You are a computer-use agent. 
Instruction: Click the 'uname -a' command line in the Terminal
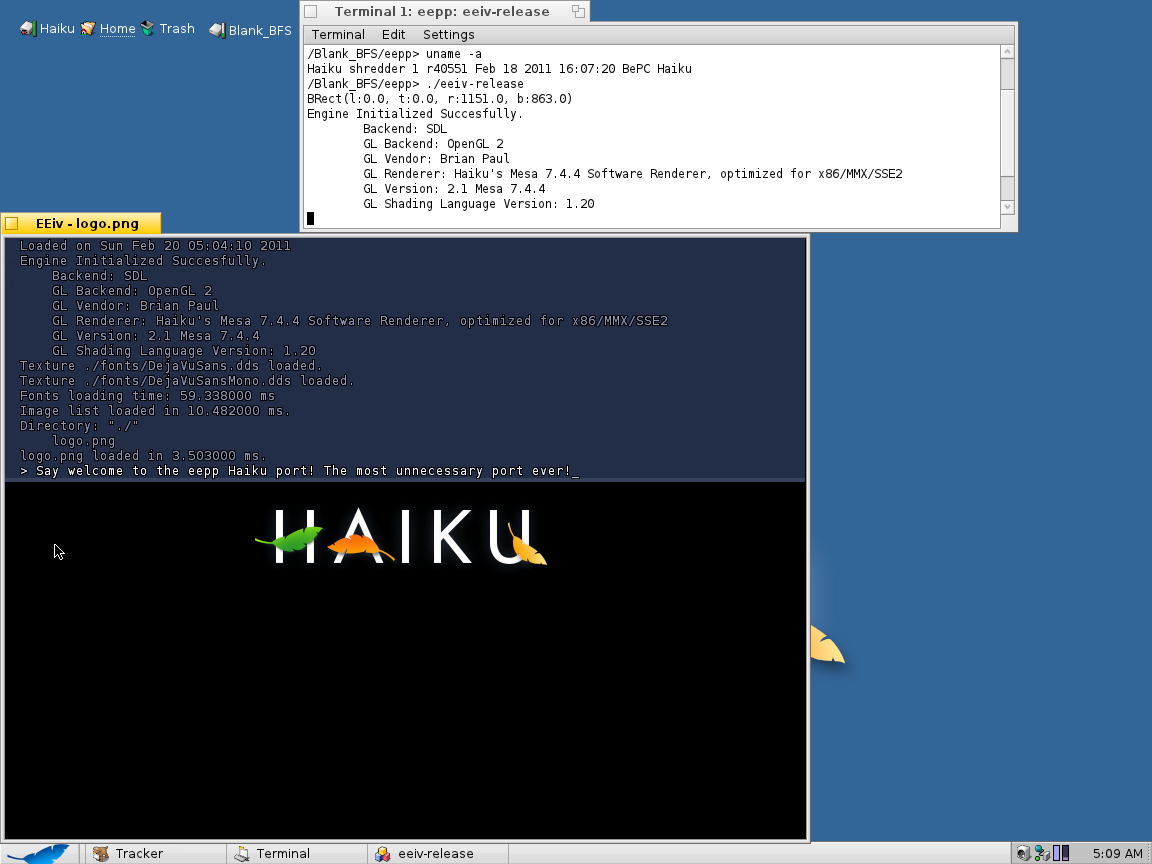(x=394, y=54)
